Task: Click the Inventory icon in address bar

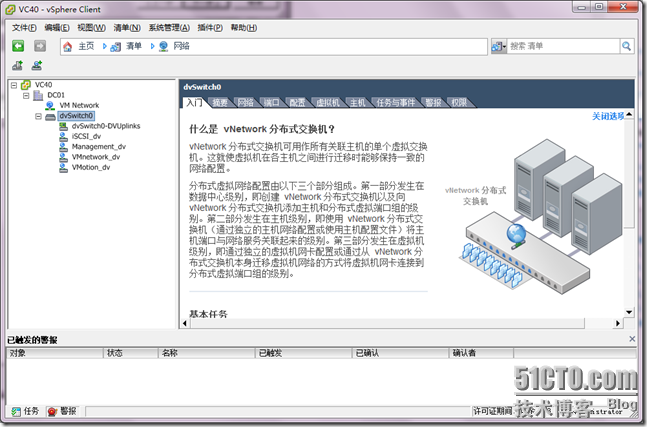Action: coord(116,47)
